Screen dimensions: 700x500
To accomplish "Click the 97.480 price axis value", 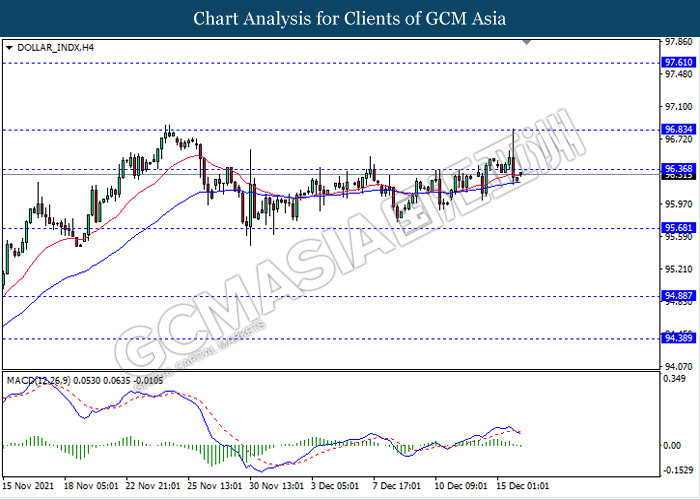I will click(678, 74).
